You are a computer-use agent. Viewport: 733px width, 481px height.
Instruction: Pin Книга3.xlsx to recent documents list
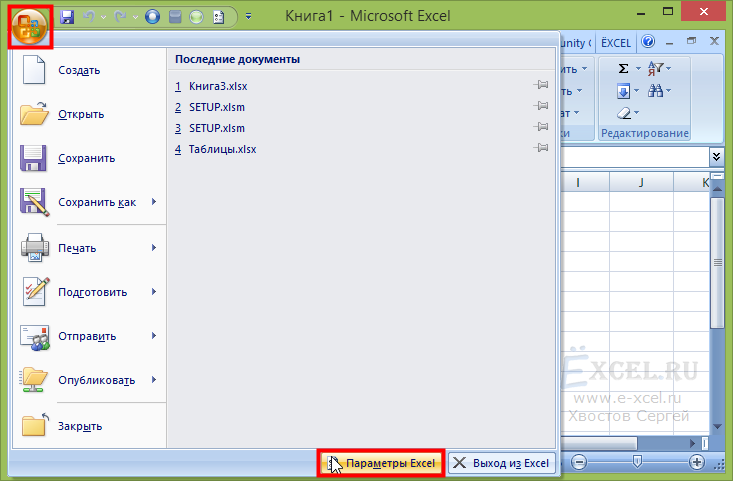[541, 85]
